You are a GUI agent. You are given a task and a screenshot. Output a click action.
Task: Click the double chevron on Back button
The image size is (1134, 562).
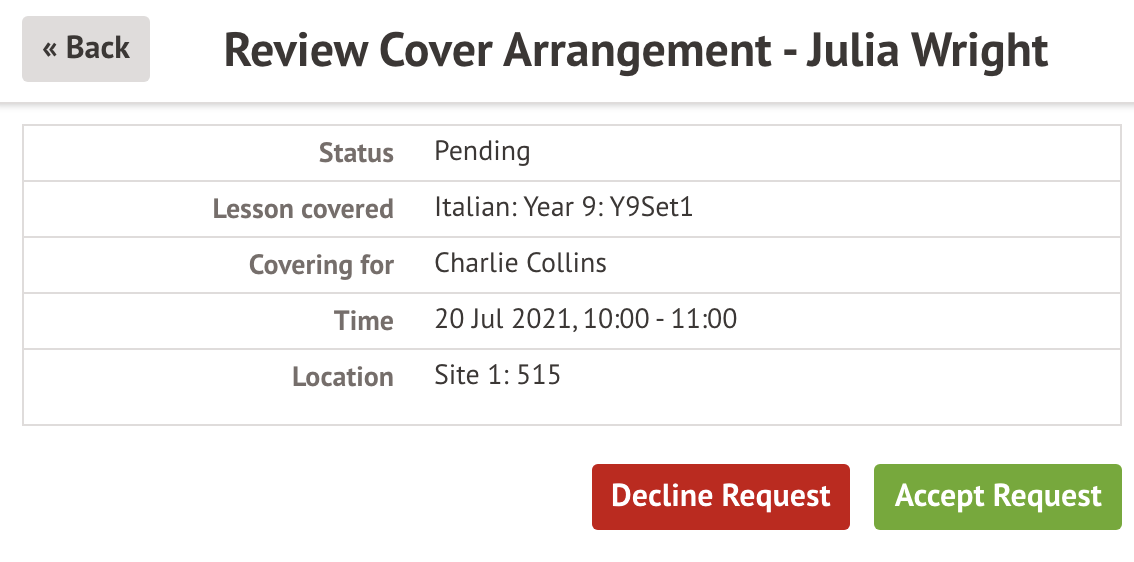click(50, 48)
